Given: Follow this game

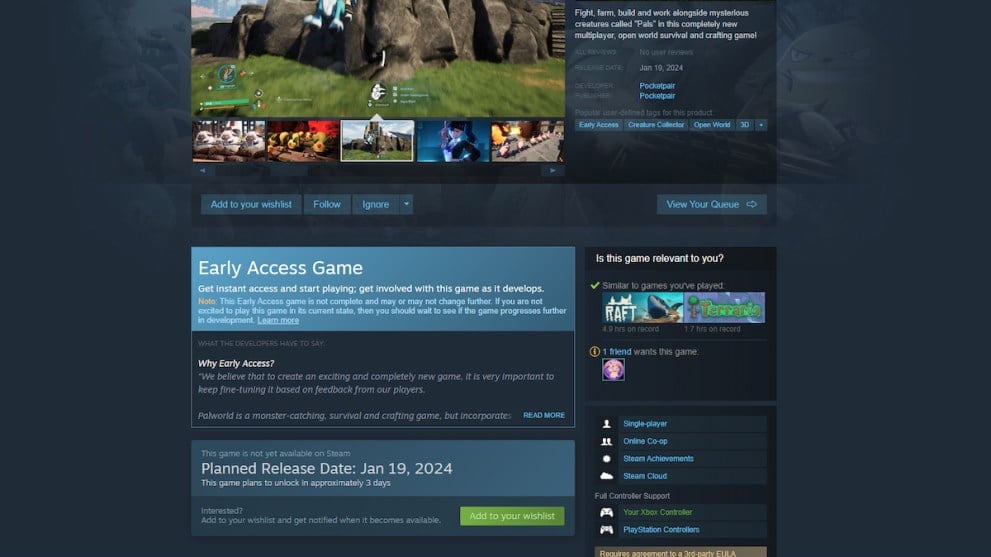Looking at the screenshot, I should tap(327, 204).
